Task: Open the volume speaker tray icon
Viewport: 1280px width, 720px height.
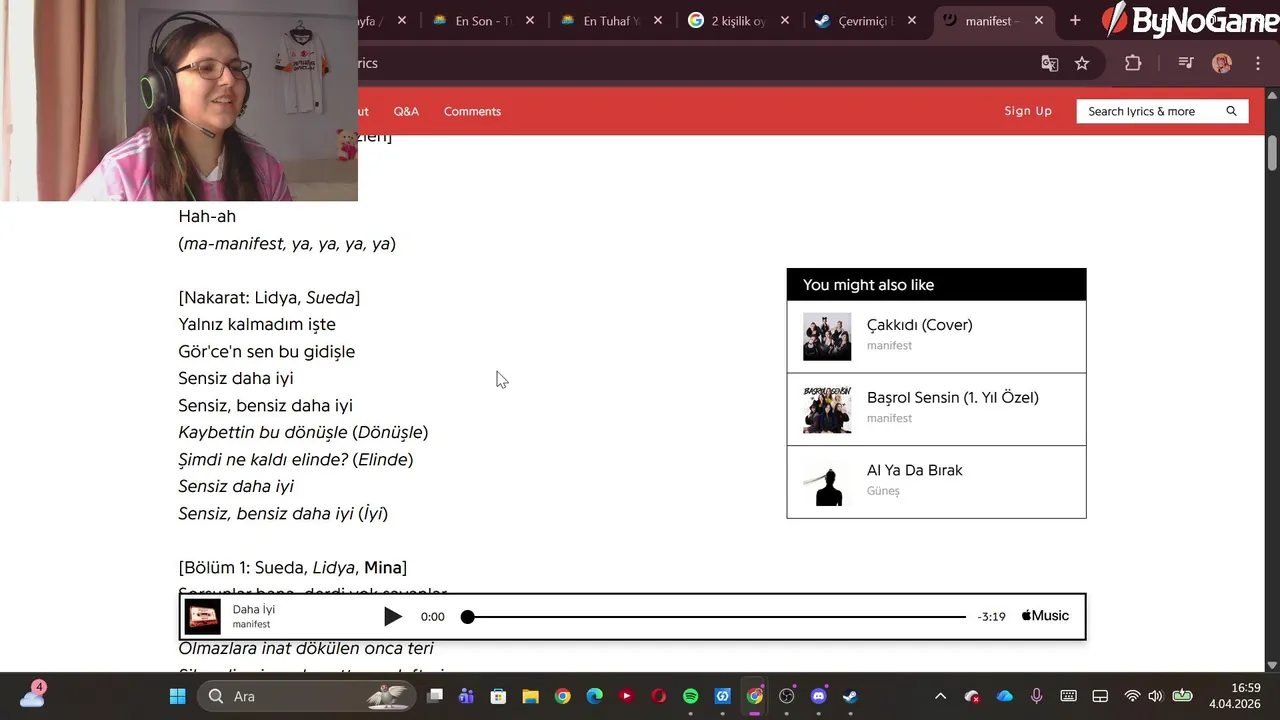Action: click(x=1156, y=696)
